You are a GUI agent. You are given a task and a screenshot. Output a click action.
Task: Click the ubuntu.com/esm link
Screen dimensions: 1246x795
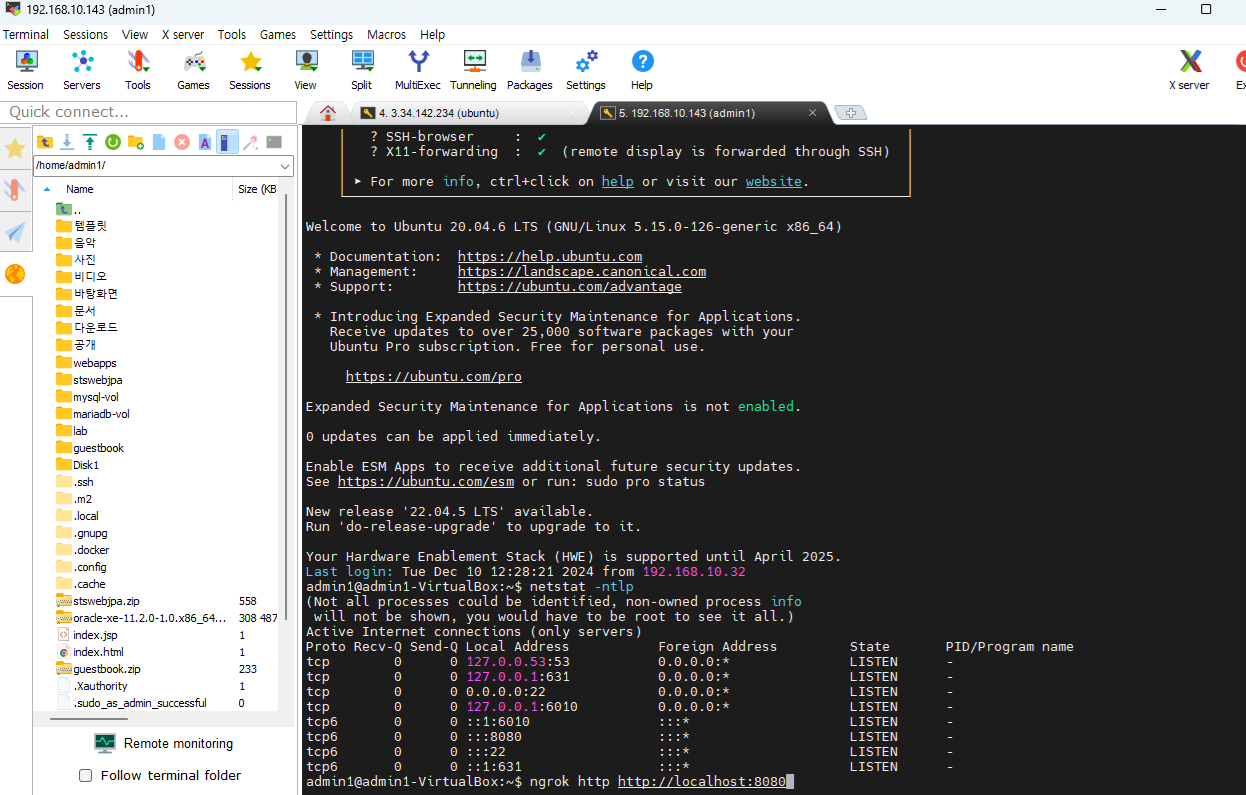[426, 482]
